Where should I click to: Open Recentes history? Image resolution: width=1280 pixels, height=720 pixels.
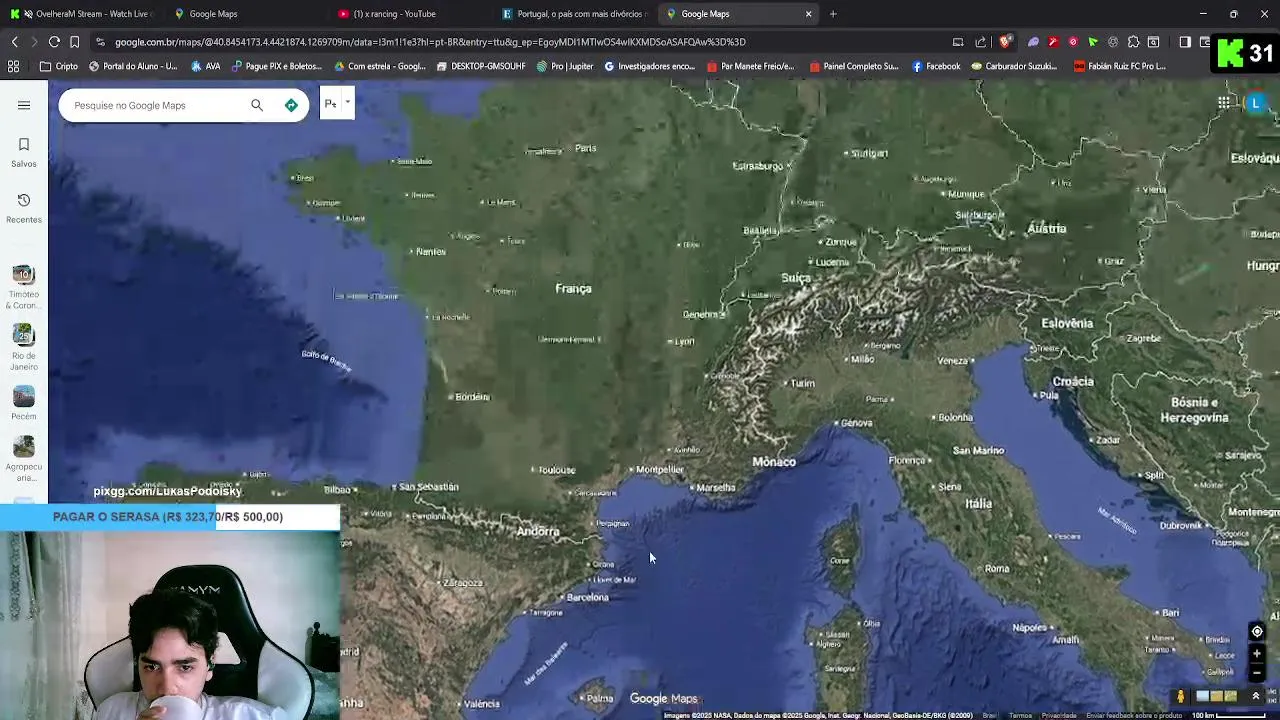click(24, 208)
